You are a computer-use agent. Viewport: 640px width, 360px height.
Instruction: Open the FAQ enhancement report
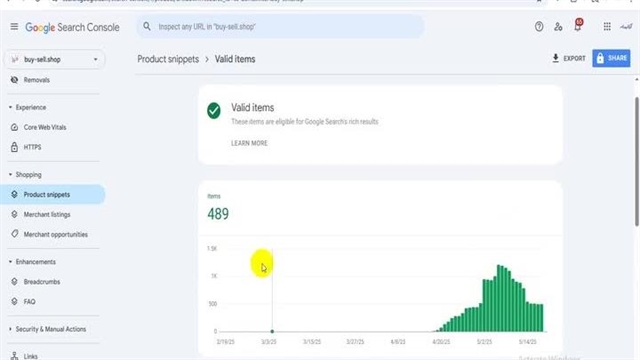coord(29,302)
